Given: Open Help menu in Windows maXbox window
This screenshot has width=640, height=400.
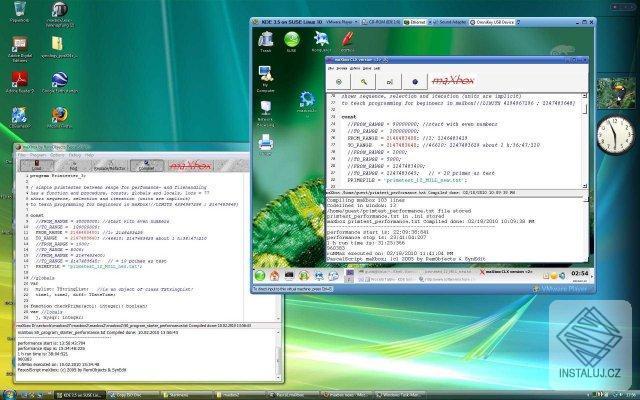Looking at the screenshot, I should pos(89,155).
